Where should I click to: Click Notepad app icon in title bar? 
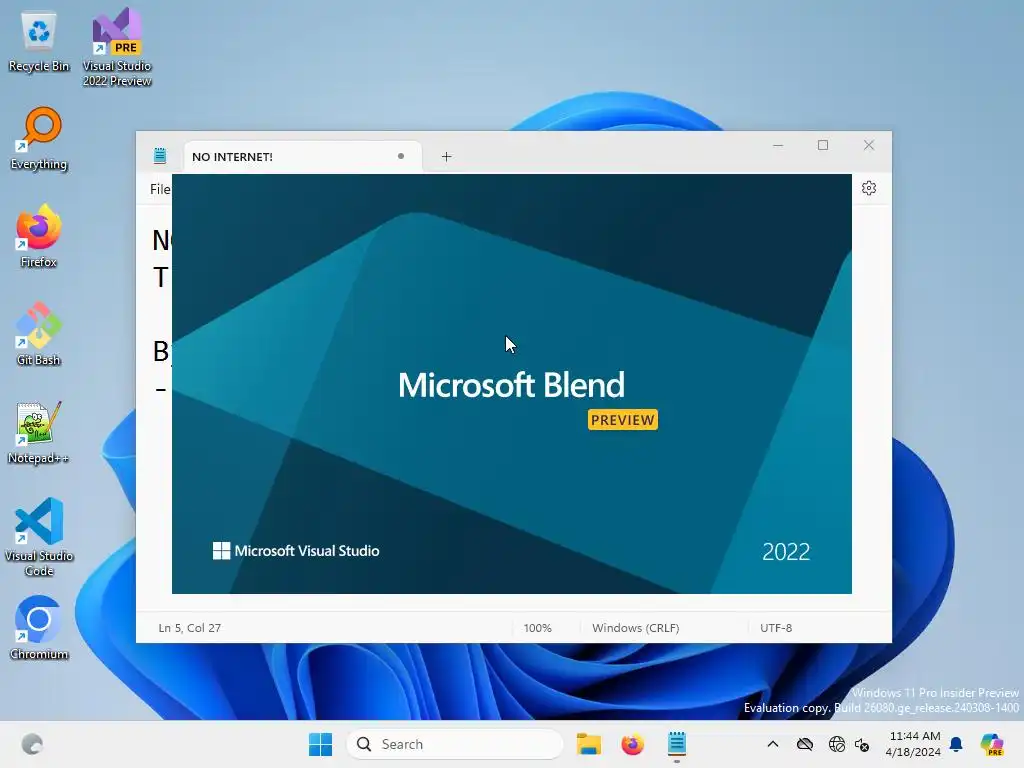[160, 156]
